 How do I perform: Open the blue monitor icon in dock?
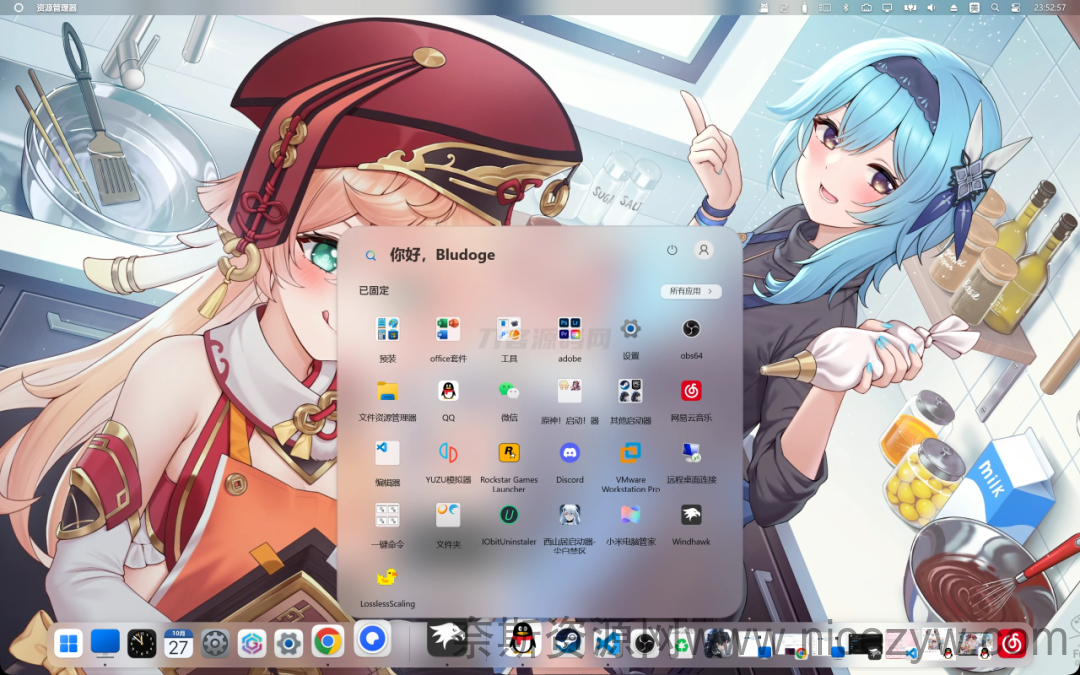(105, 643)
